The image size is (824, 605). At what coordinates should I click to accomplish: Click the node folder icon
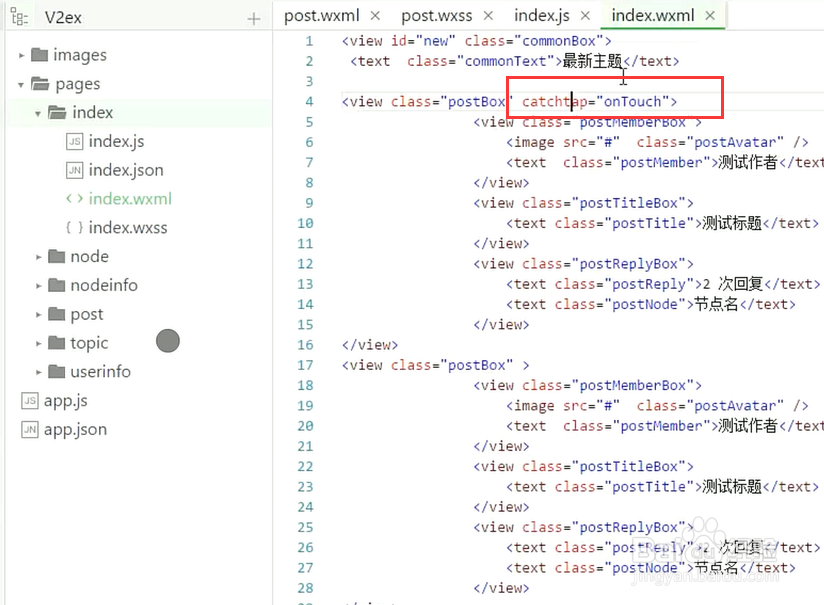(x=56, y=256)
